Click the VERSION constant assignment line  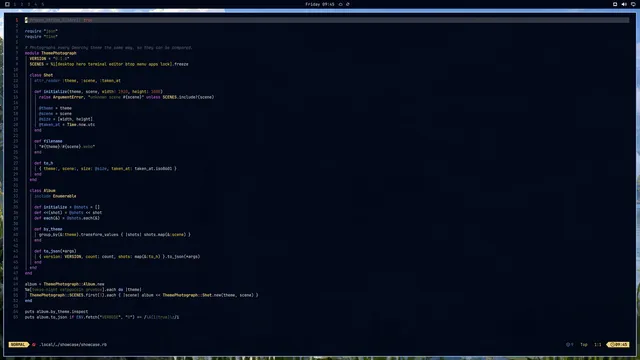pyautogui.click(x=49, y=58)
